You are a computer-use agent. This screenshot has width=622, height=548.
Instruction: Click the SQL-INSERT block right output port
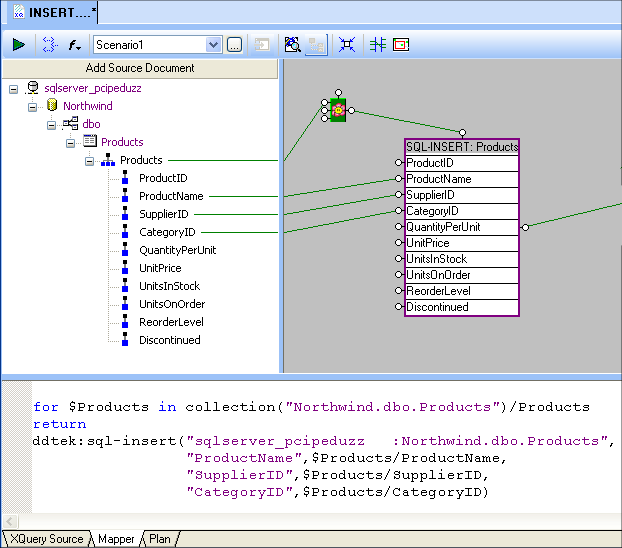(x=525, y=227)
